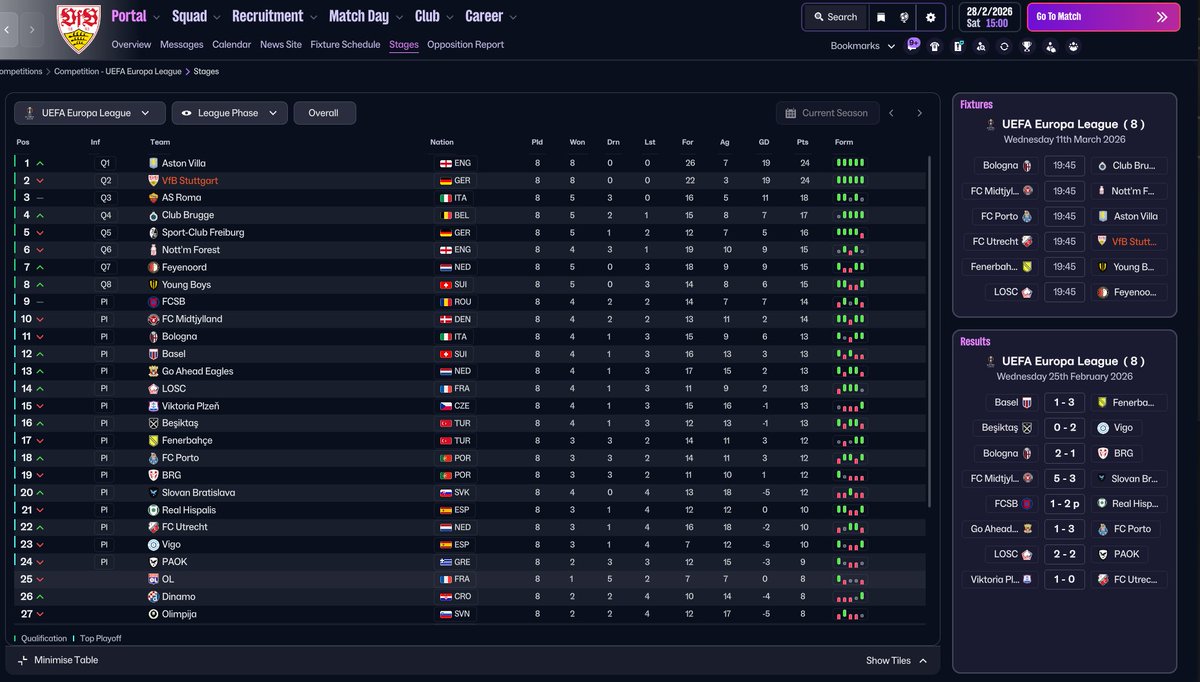Open the Basel 1 - 3 result score
The height and width of the screenshot is (682, 1200).
tap(1064, 402)
